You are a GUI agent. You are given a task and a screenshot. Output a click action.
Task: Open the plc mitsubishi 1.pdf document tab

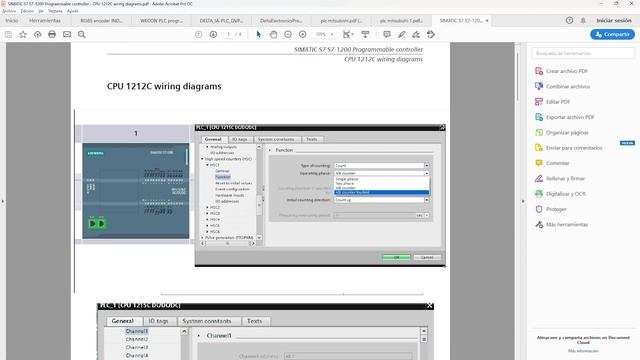click(401, 20)
